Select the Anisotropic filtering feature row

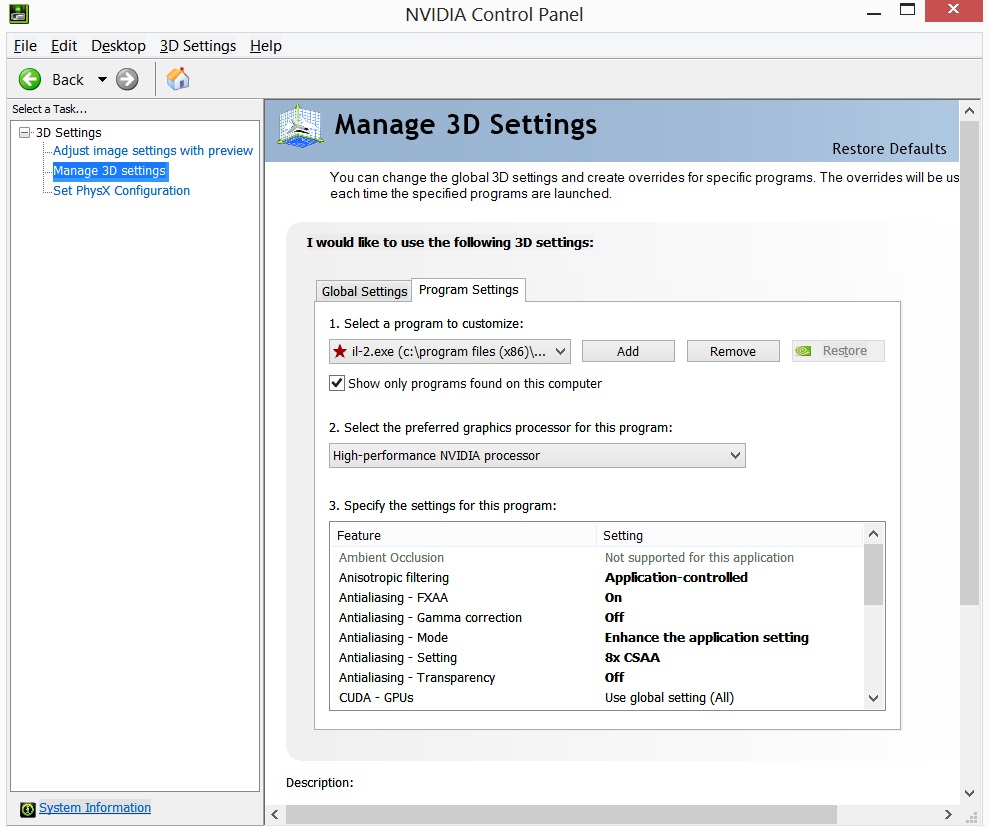[596, 578]
